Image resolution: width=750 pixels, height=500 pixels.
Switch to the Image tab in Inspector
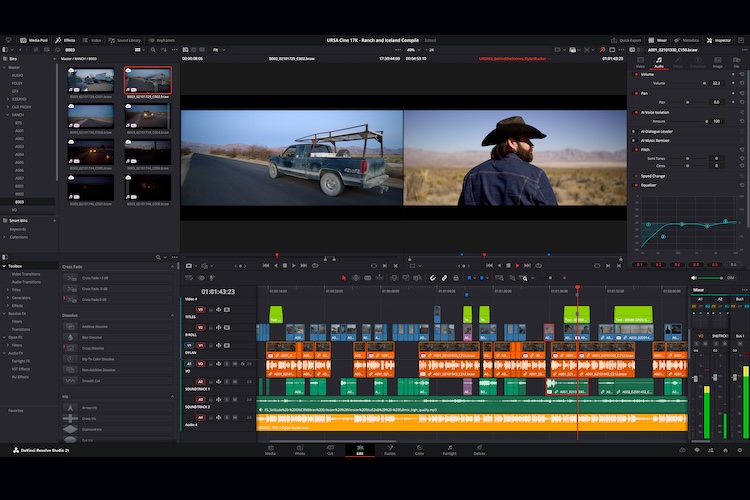(x=717, y=62)
